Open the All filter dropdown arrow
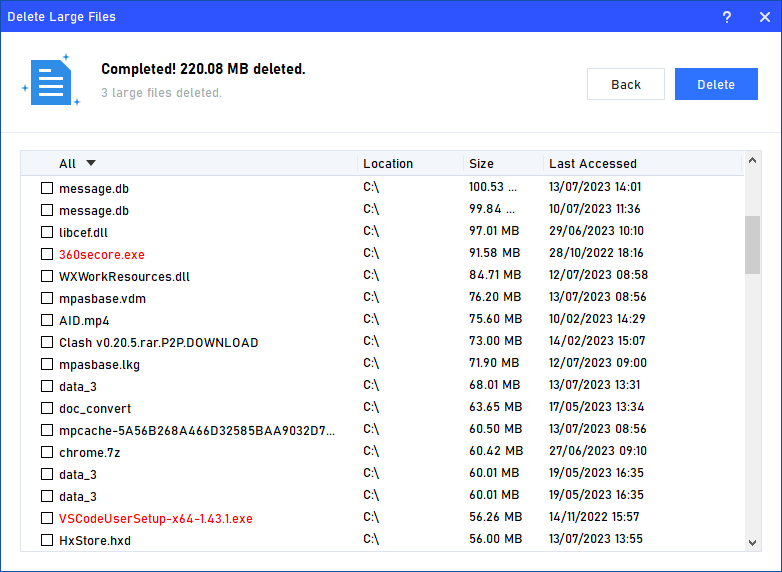 coord(91,163)
